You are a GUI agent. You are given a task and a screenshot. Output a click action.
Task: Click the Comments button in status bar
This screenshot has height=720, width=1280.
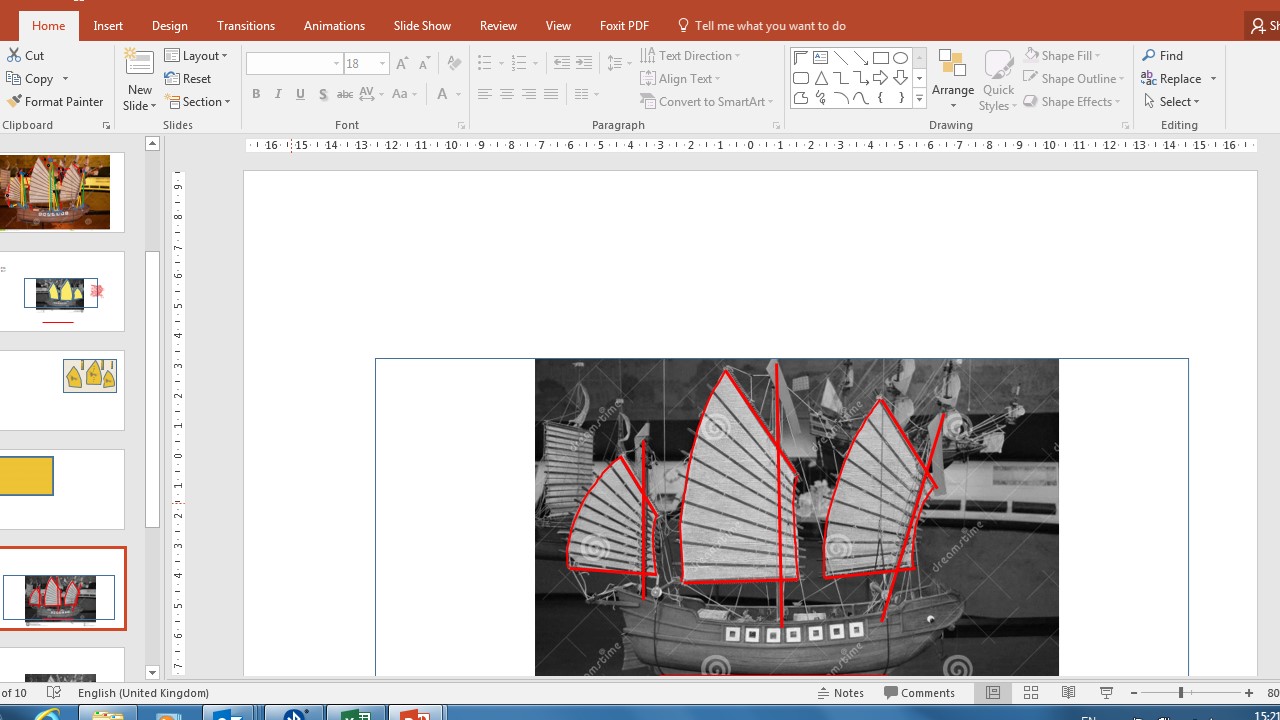click(x=920, y=692)
